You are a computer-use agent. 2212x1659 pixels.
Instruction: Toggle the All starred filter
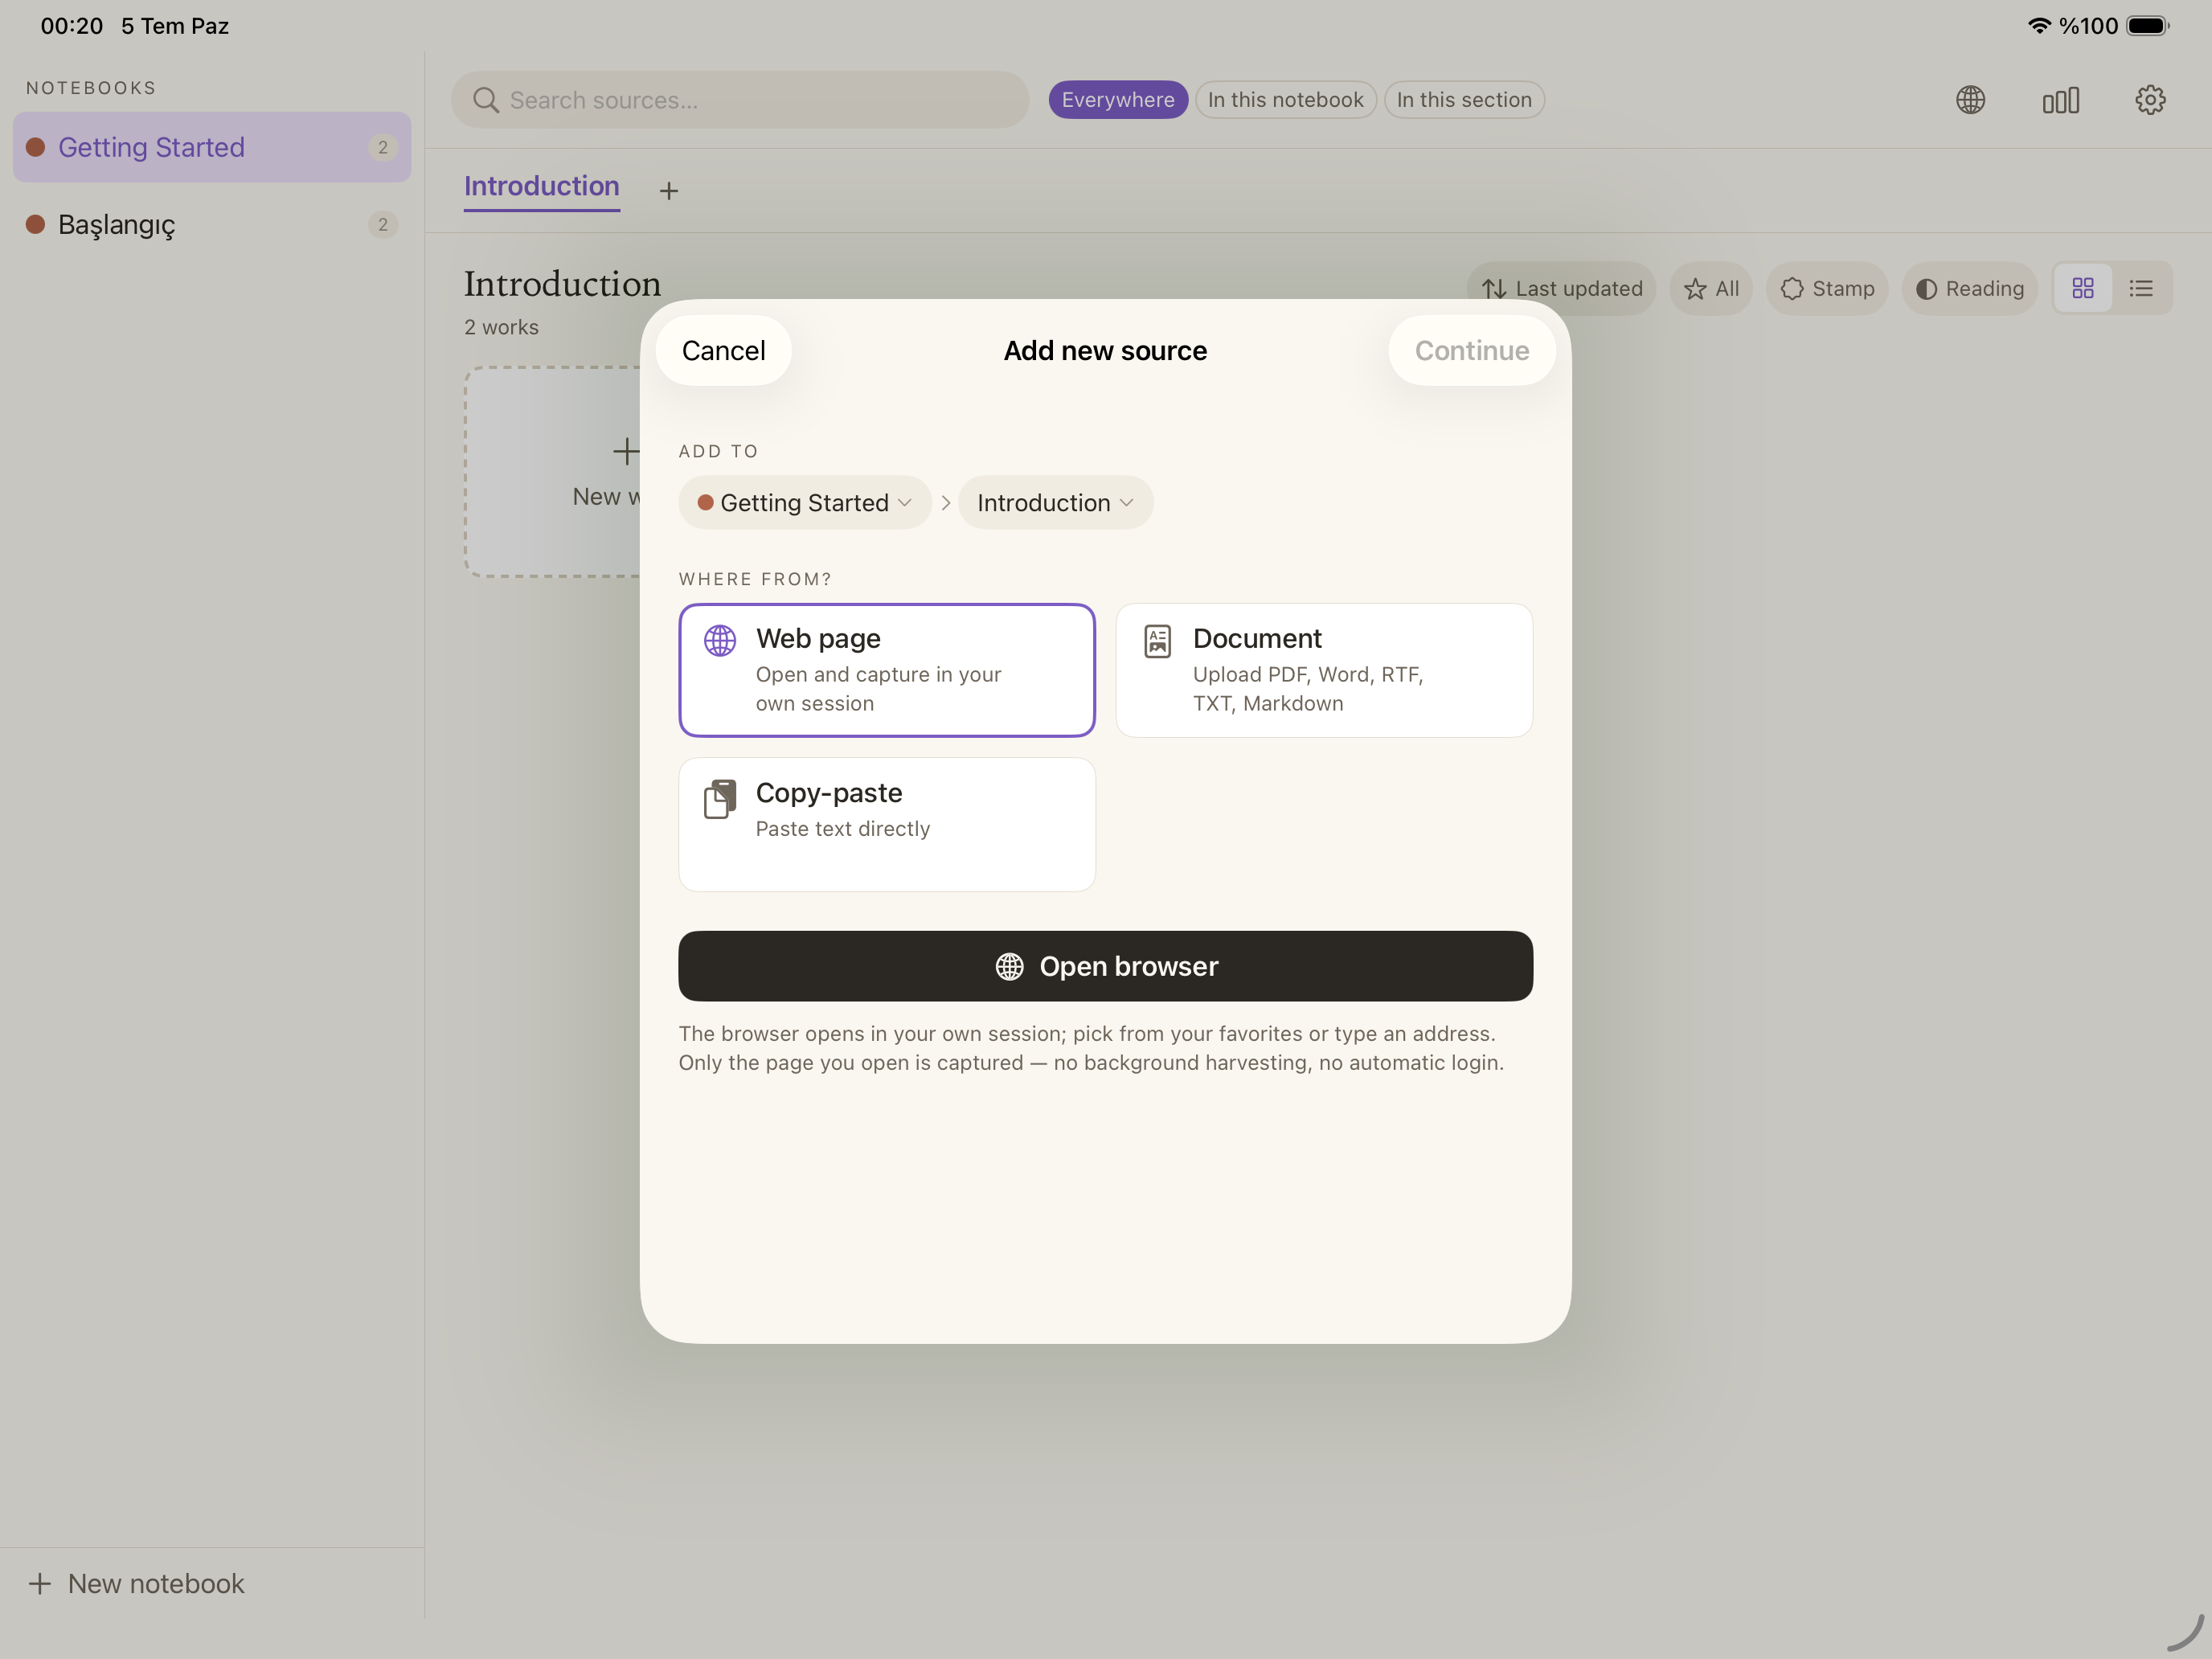point(1711,288)
